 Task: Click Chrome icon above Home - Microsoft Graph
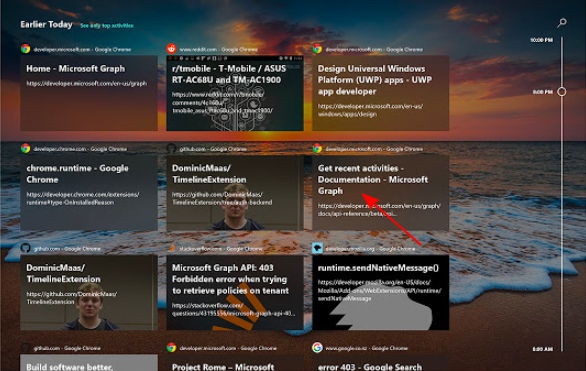[x=25, y=49]
